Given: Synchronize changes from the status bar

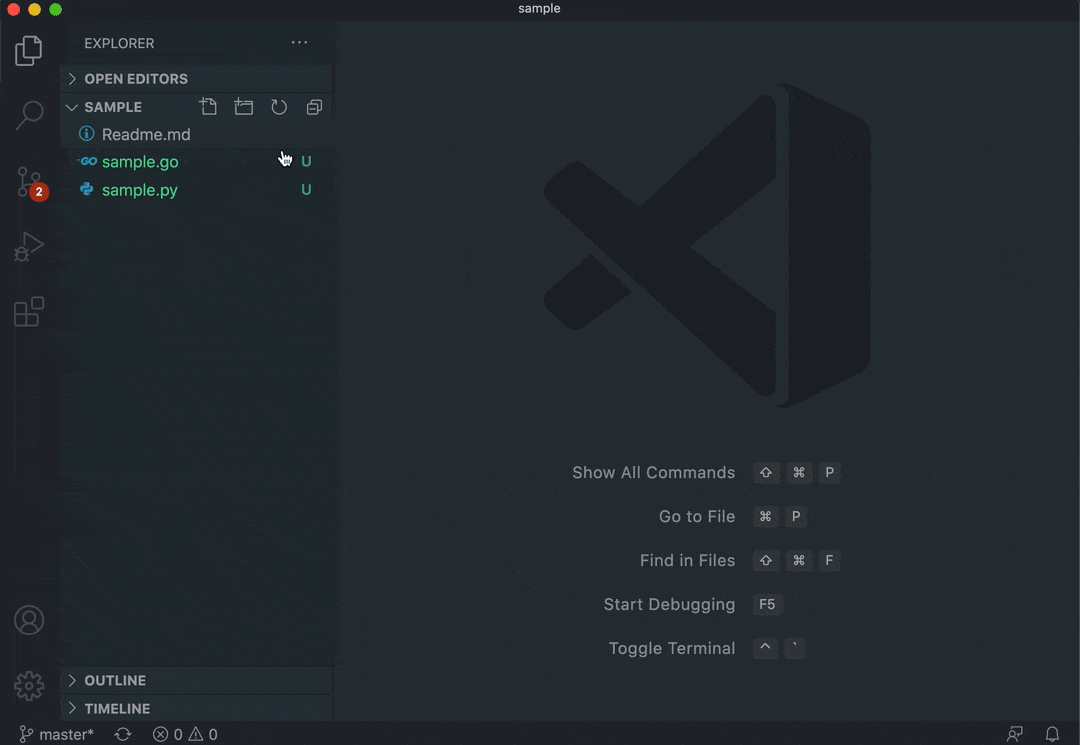Looking at the screenshot, I should pos(122,733).
